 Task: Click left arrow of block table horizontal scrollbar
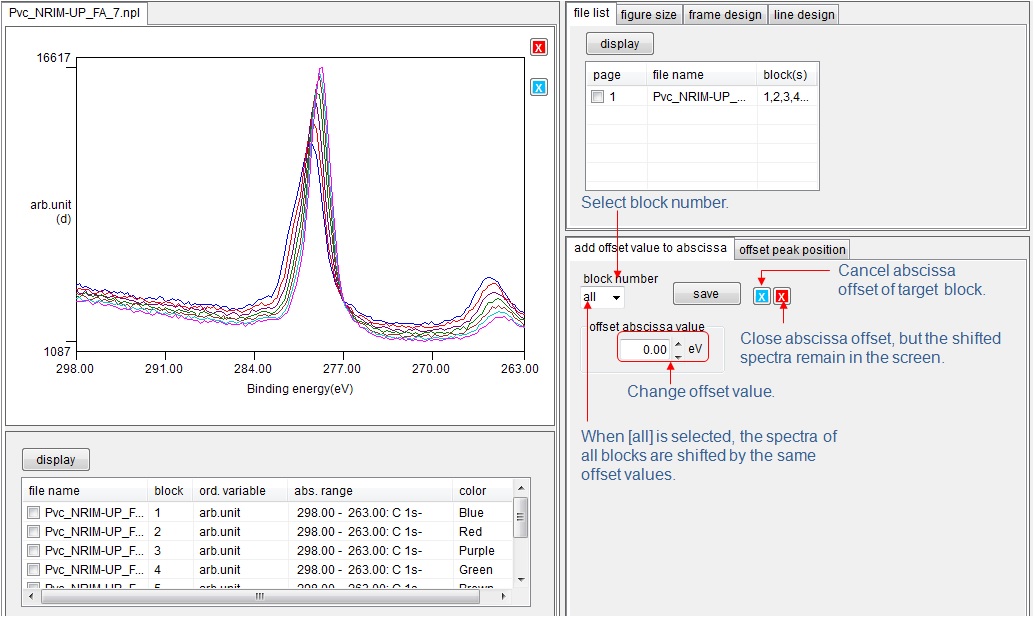point(30,597)
